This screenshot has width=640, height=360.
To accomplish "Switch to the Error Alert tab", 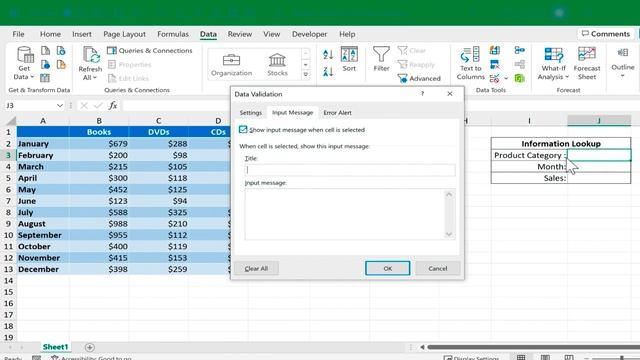I will 337,113.
